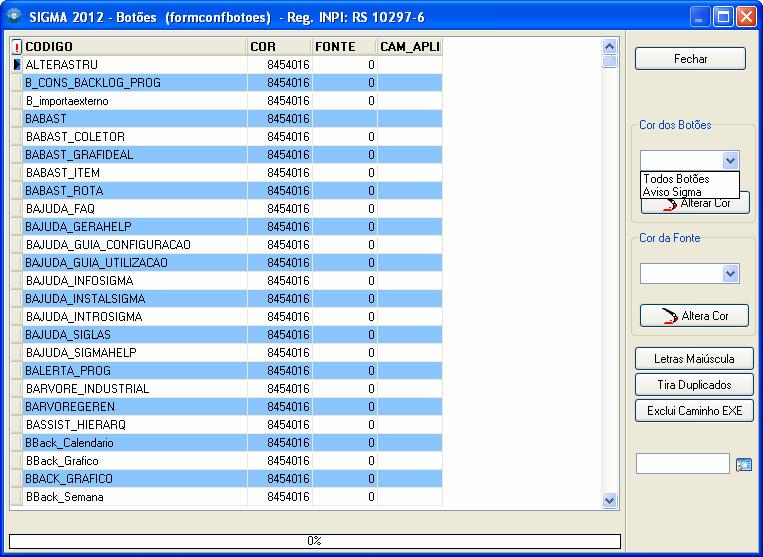The height and width of the screenshot is (557, 763).
Task: Minimize the SIGMA 2012 window
Action: tap(699, 18)
